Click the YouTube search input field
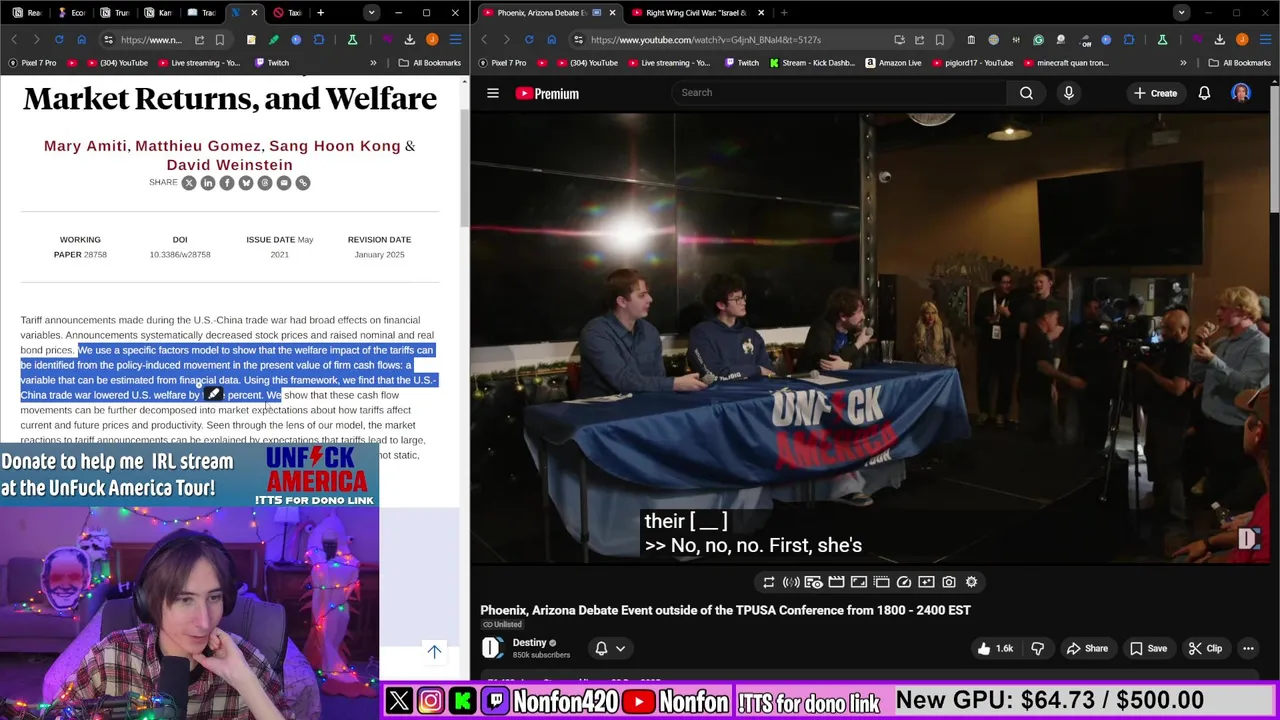This screenshot has height=720, width=1280. (x=840, y=93)
